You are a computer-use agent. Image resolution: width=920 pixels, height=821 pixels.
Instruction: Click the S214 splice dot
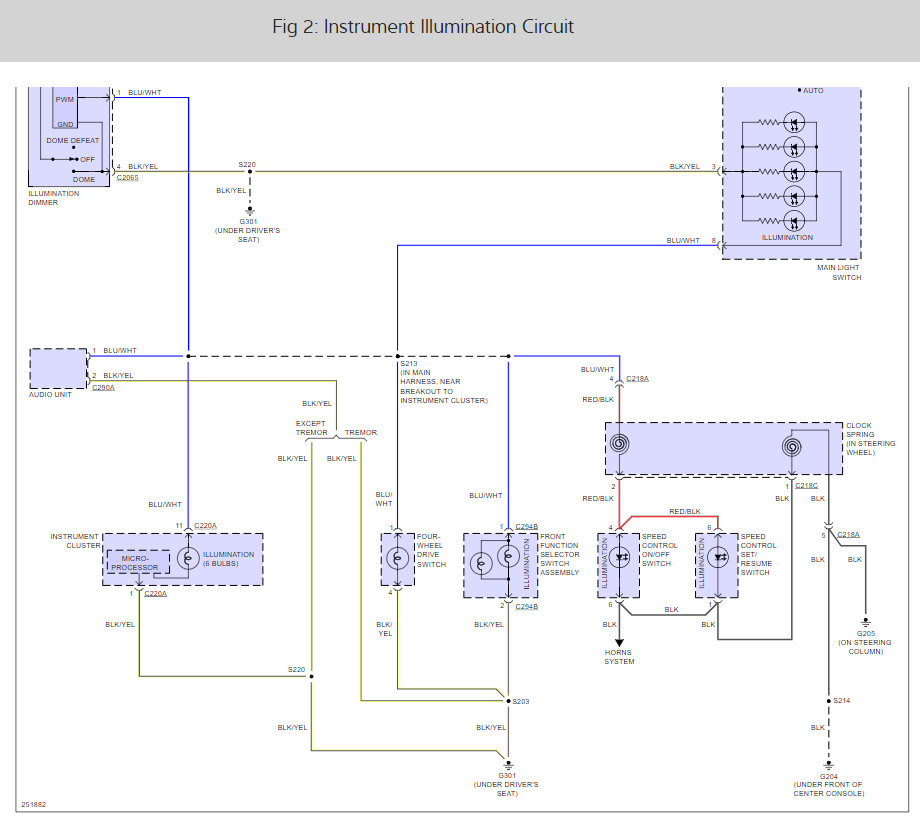(x=828, y=701)
